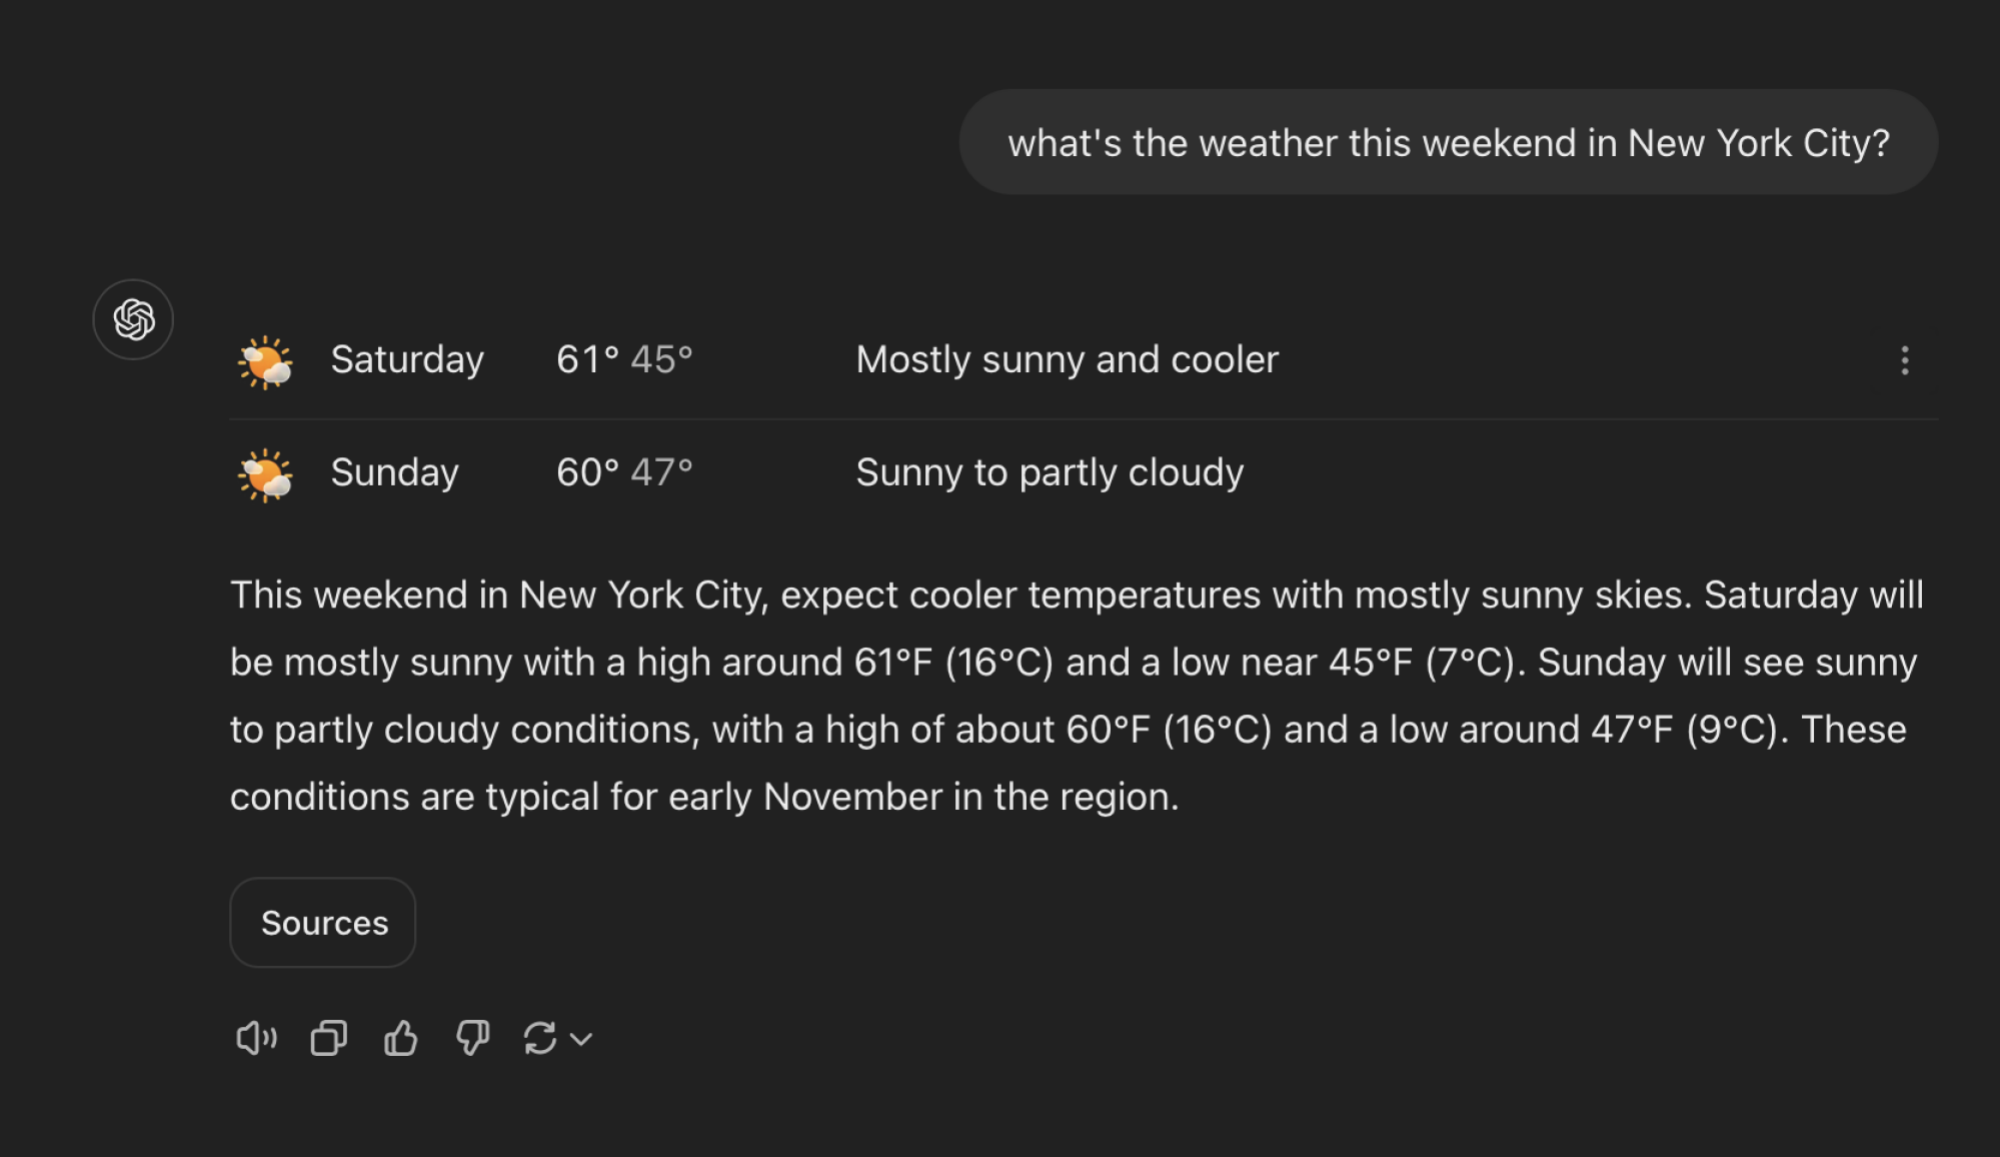2000x1157 pixels.
Task: Click Saturday's partly sunny weather icon
Action: click(x=265, y=364)
